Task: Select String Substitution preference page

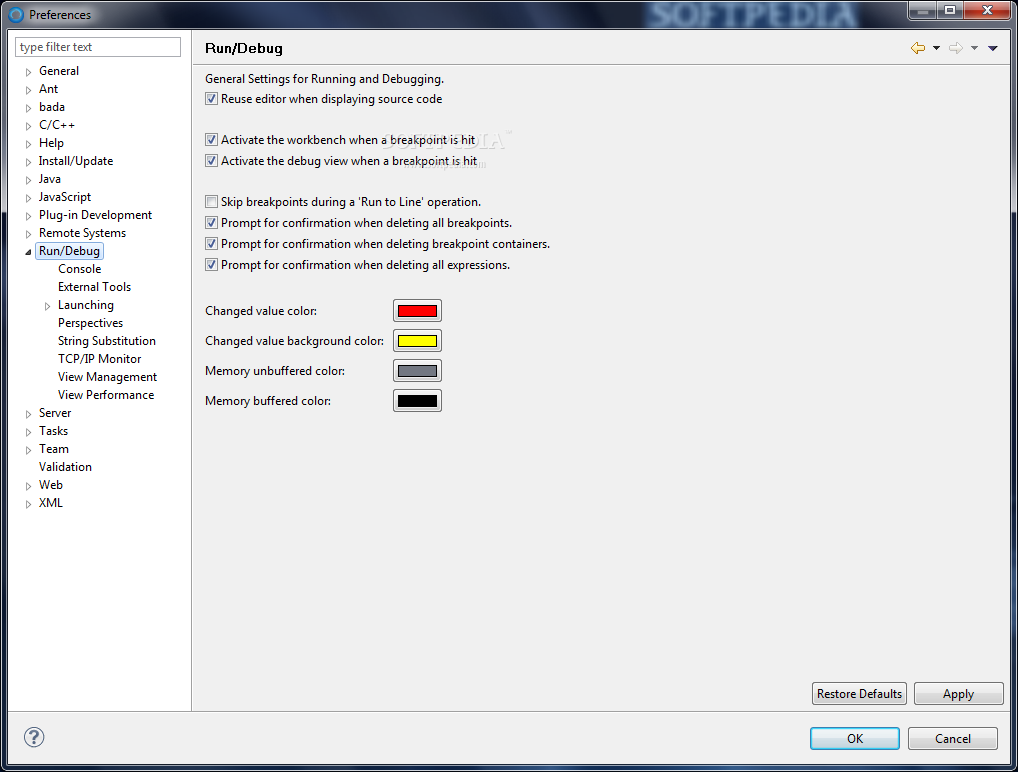Action: click(x=106, y=341)
